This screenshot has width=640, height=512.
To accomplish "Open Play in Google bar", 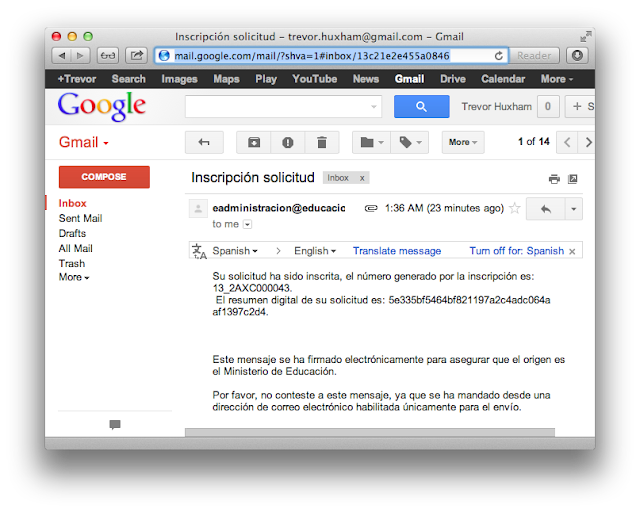I will pyautogui.click(x=266, y=79).
